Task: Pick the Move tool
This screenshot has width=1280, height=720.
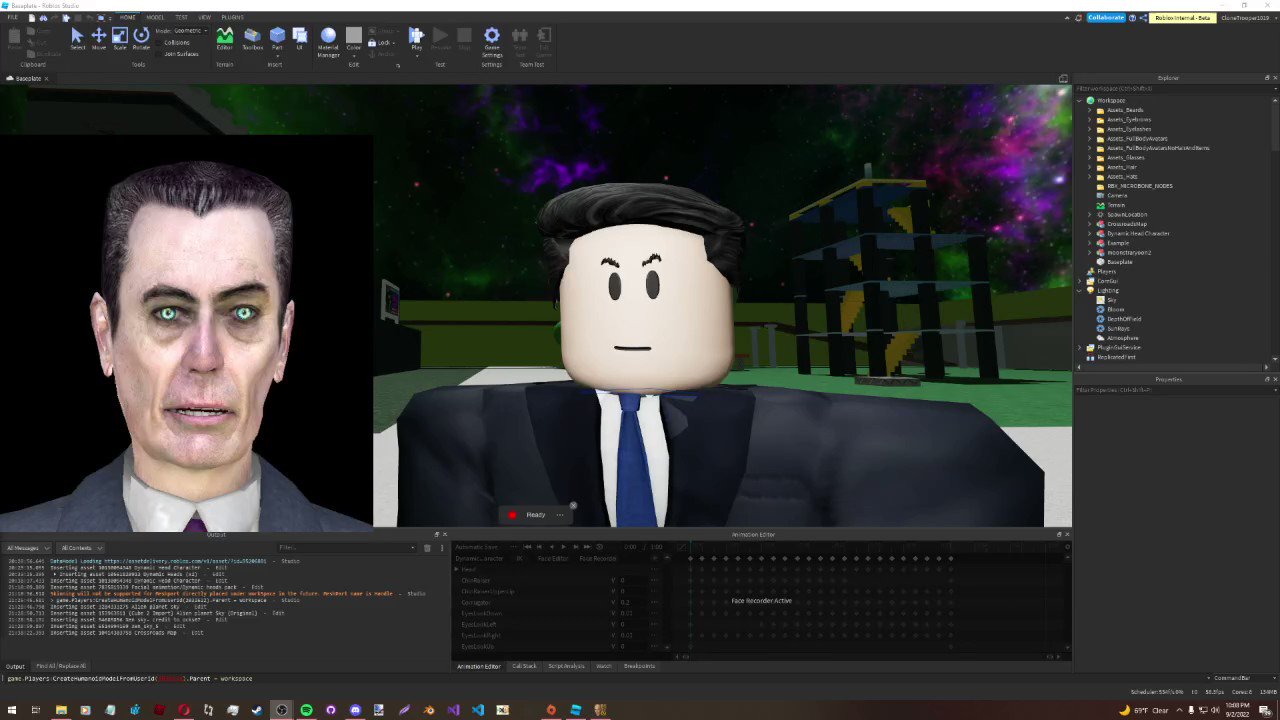Action: click(99, 38)
